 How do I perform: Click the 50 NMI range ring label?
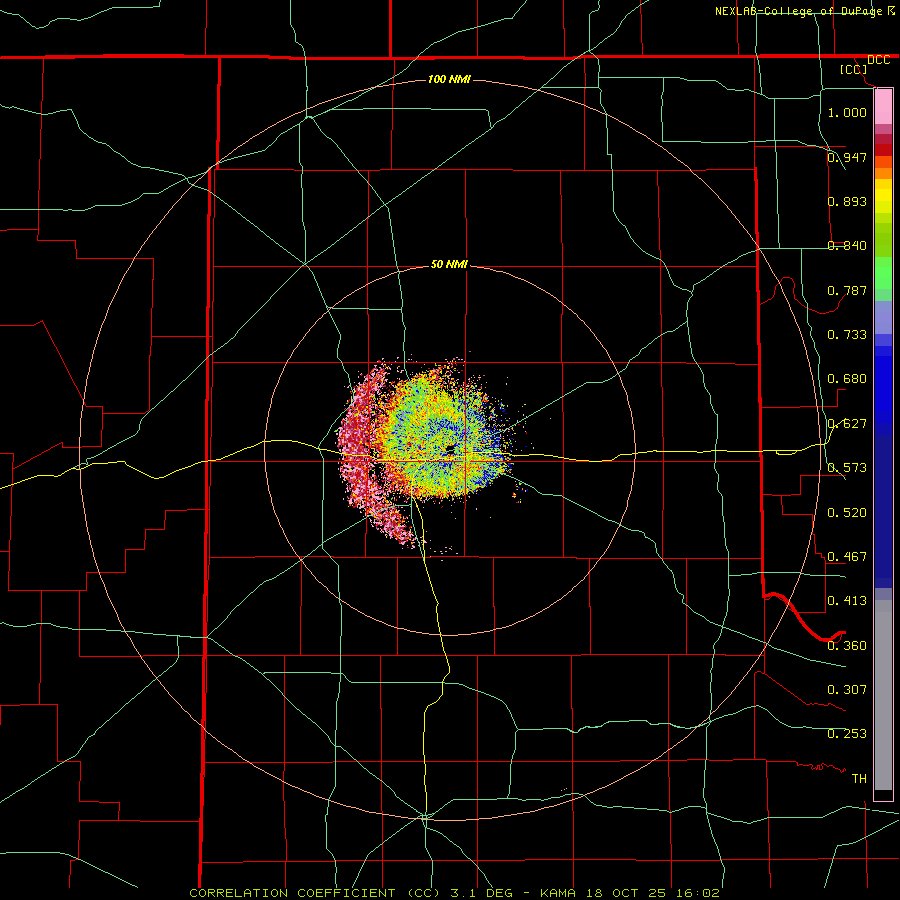click(449, 265)
